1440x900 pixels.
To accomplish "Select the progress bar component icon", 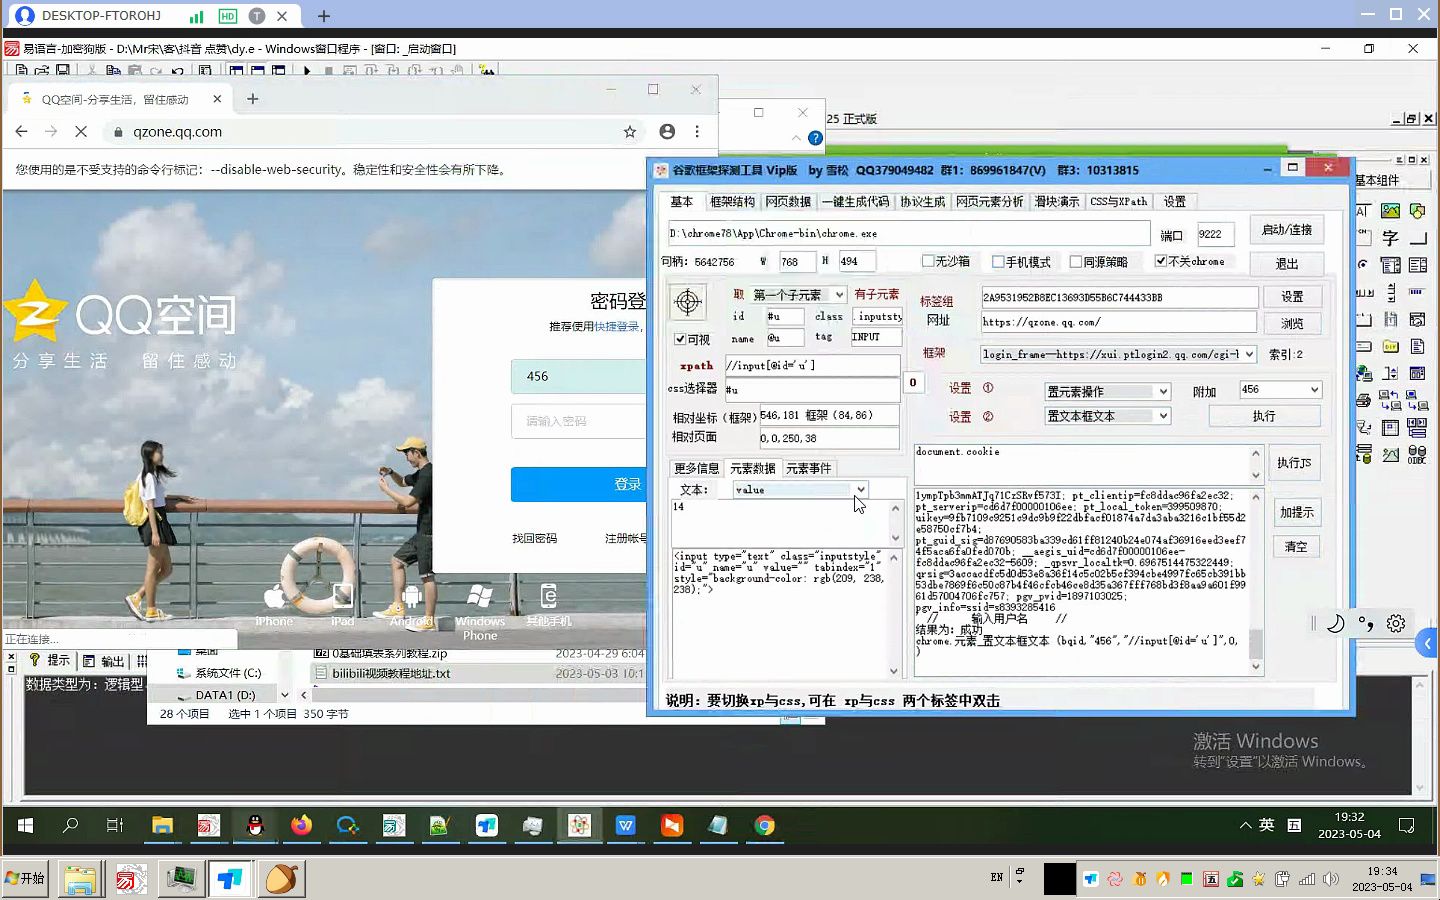I will coord(1417,292).
